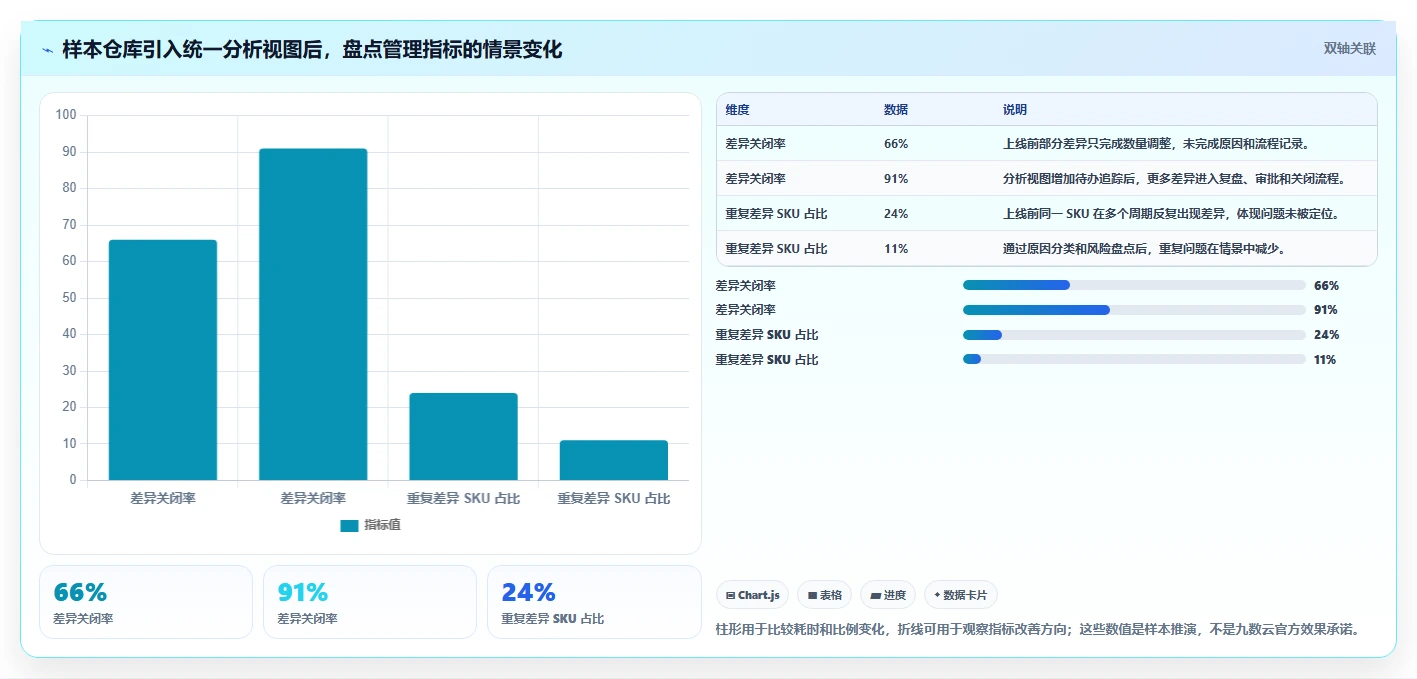Click the description starting 上线前同一 SKU
Viewport: 1417px width, 679px height.
click(1171, 214)
